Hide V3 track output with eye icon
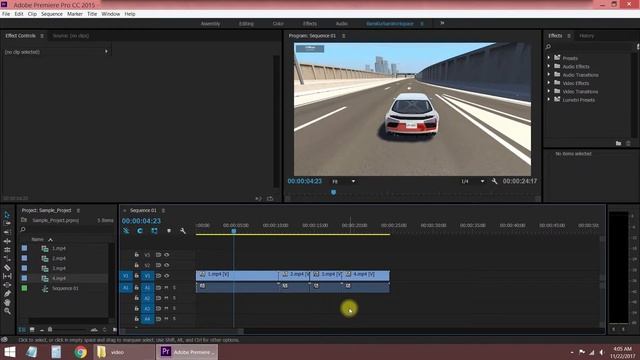The image size is (640, 360). pos(167,255)
